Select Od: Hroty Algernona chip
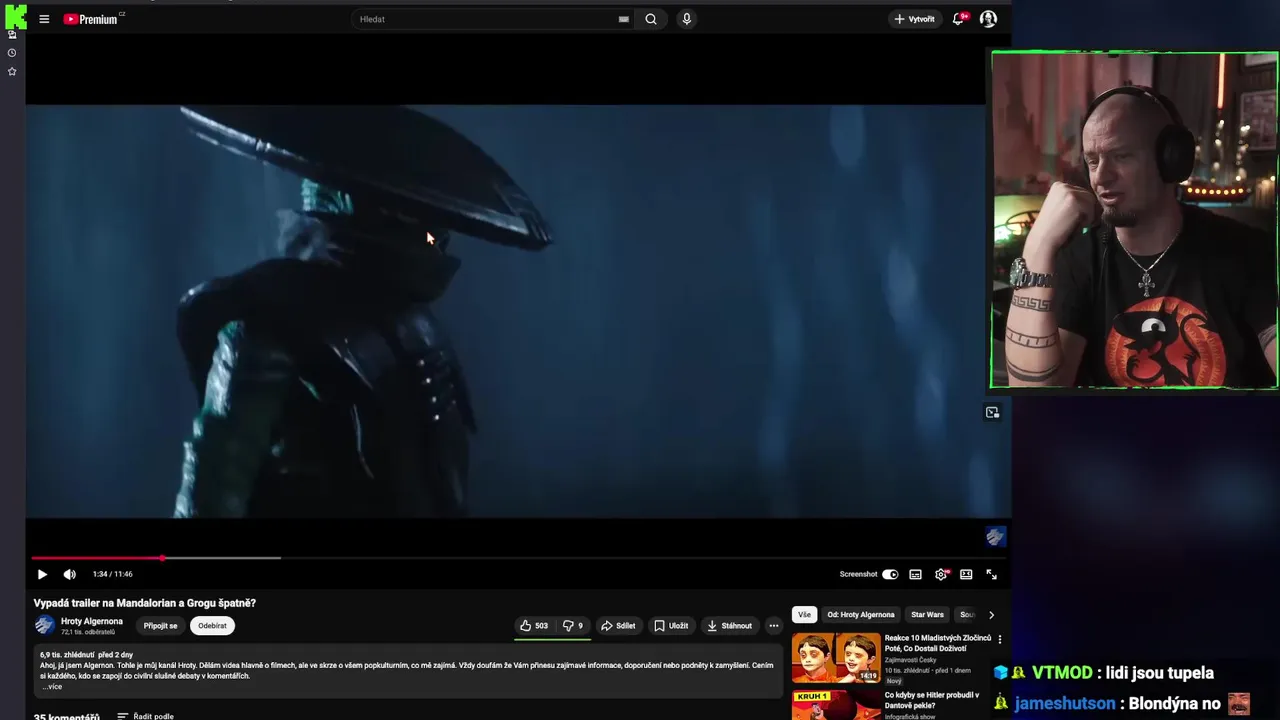This screenshot has height=720, width=1280. 861,615
